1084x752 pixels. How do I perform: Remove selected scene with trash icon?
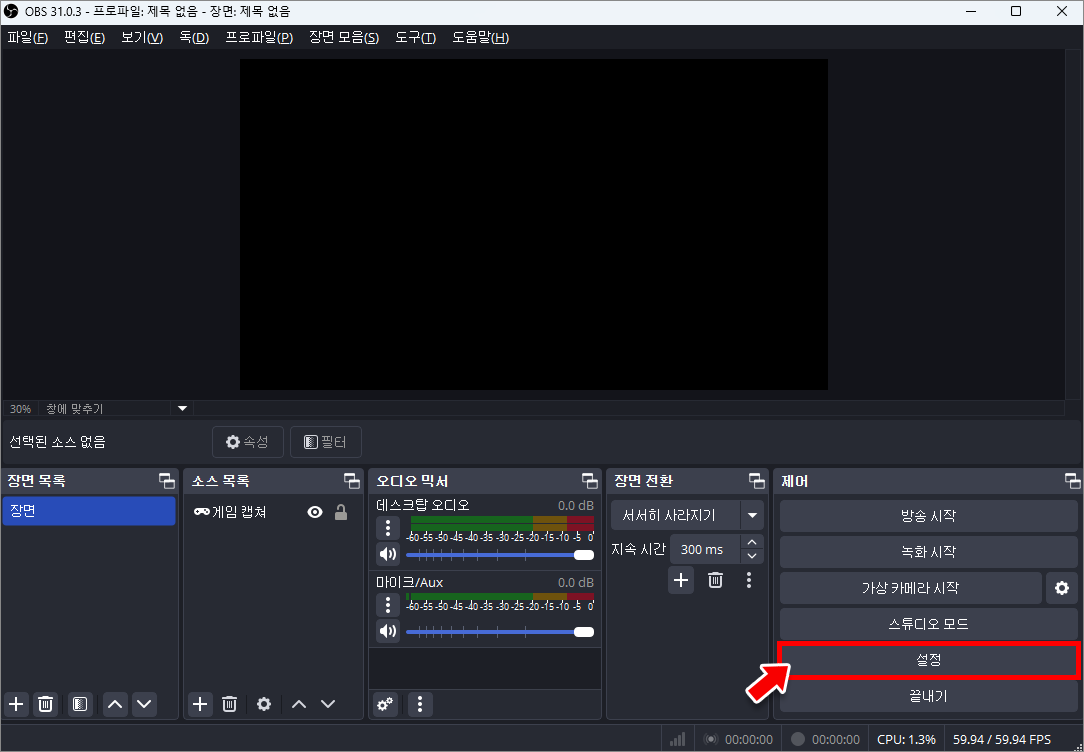46,704
